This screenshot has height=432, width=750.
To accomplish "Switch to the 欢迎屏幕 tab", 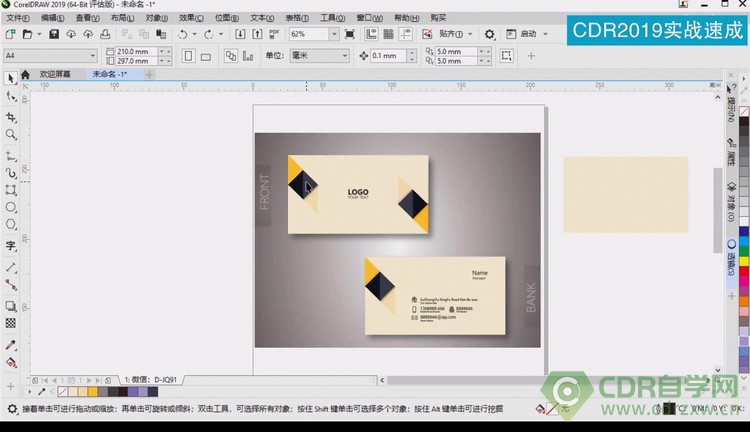I will point(55,74).
